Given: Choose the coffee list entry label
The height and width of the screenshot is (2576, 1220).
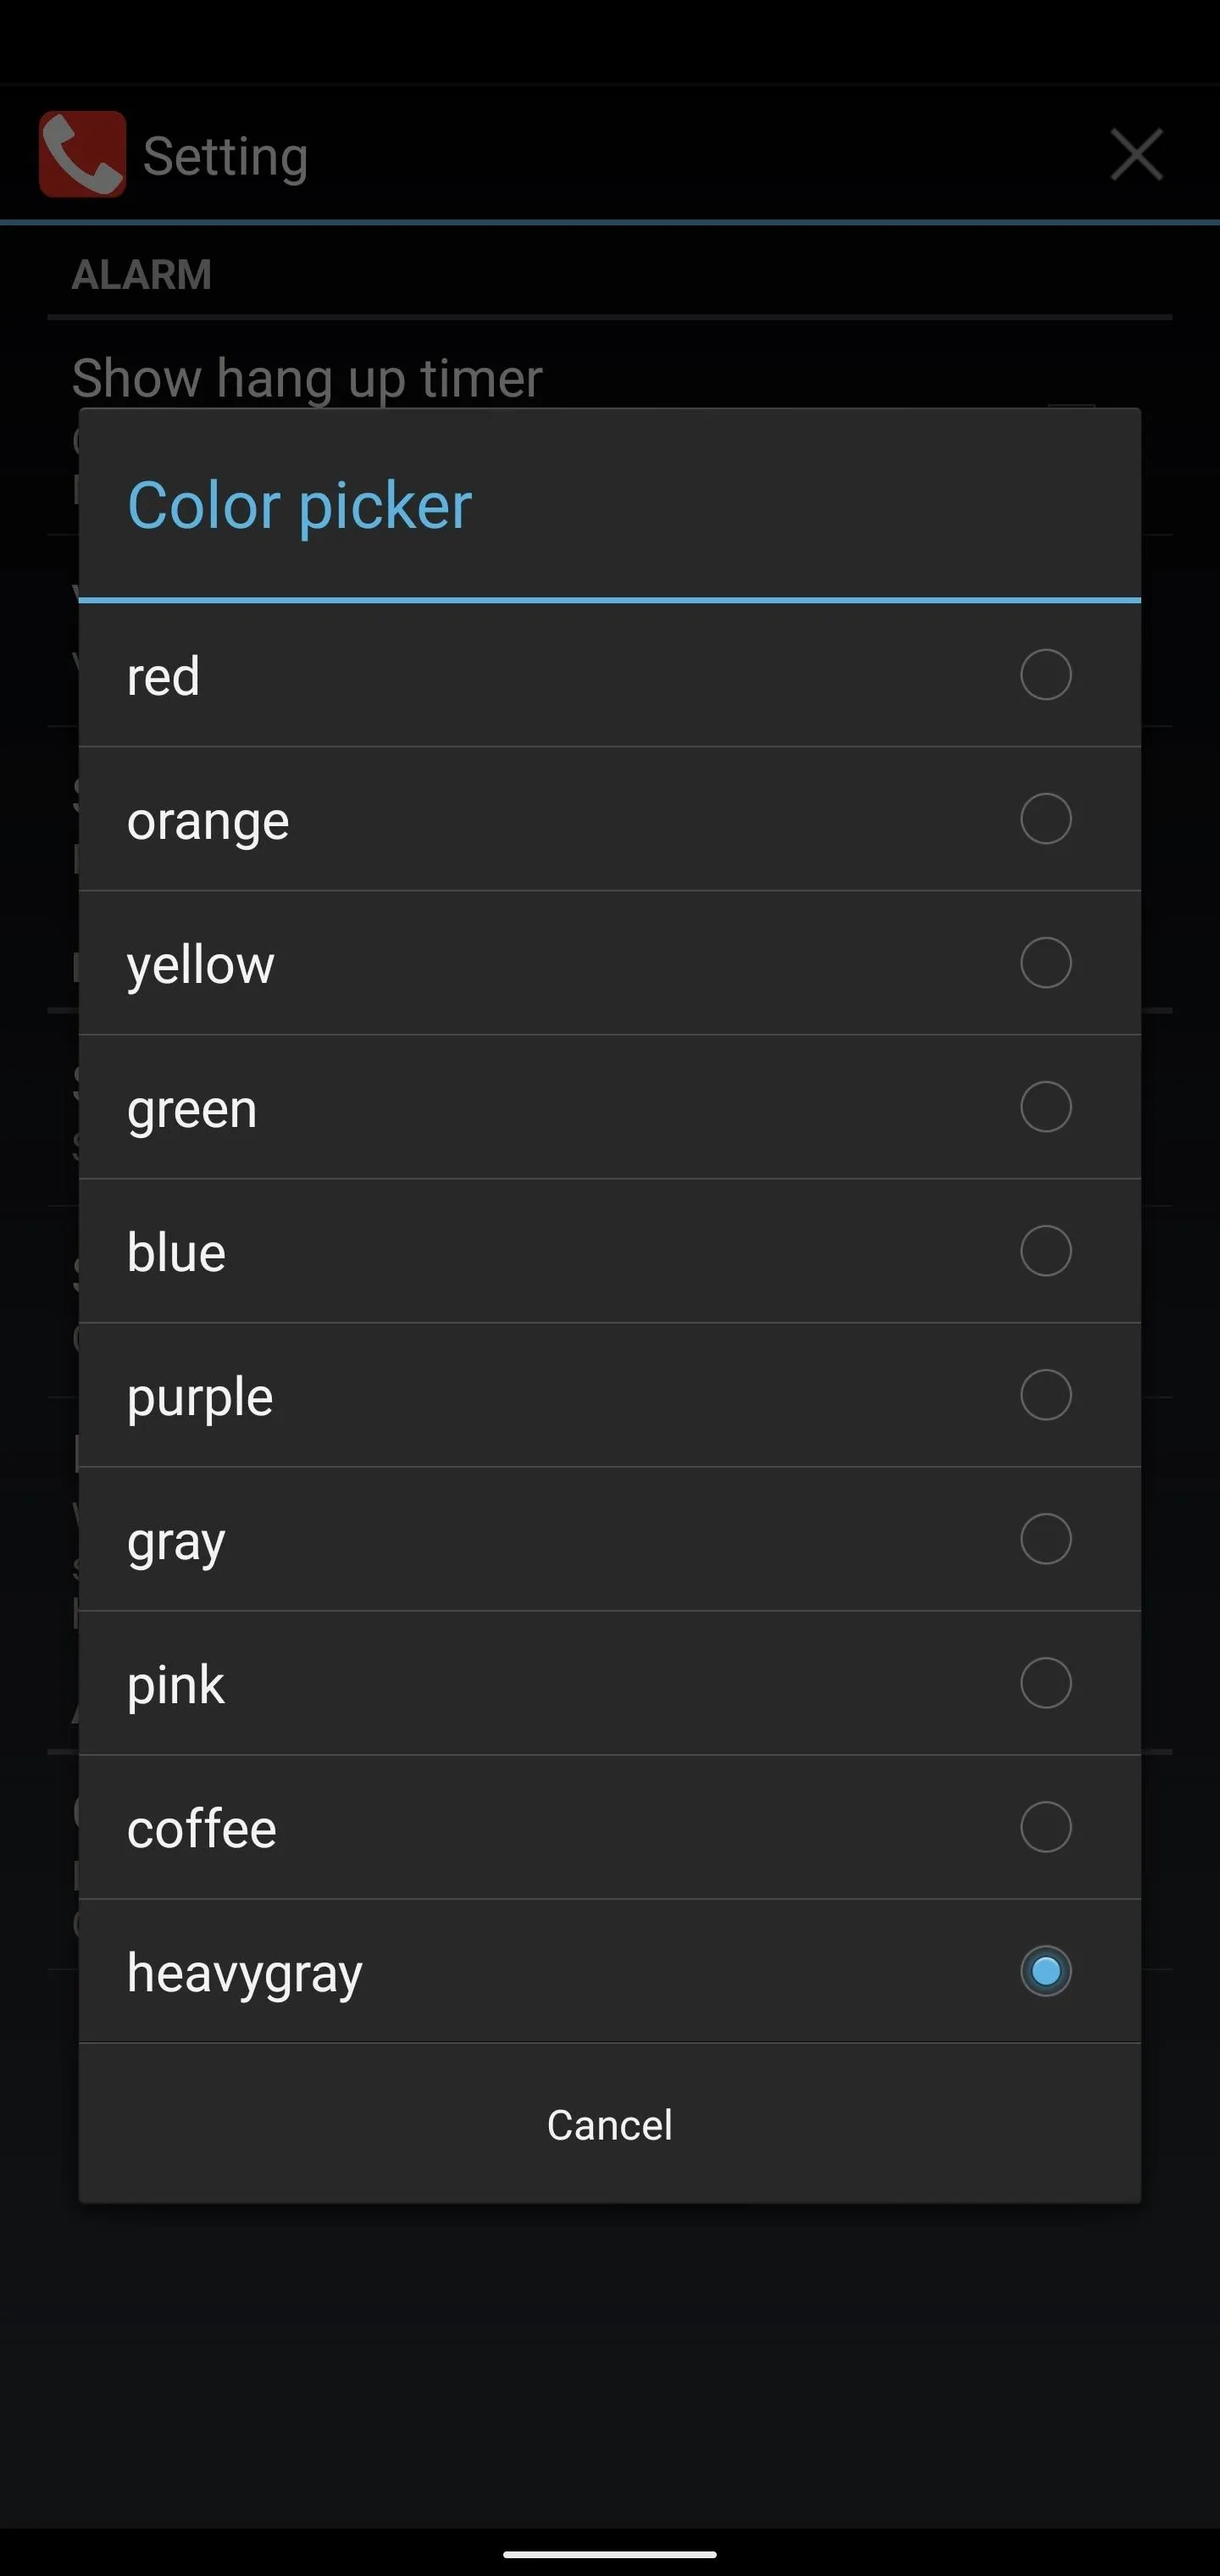Looking at the screenshot, I should (x=202, y=1829).
